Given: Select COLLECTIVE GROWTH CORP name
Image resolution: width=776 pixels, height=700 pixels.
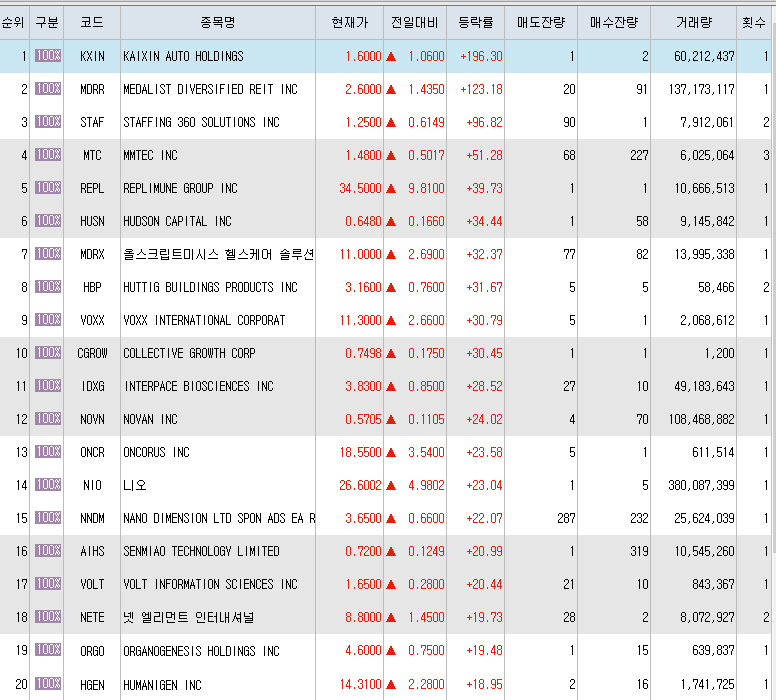Looking at the screenshot, I should (189, 353).
